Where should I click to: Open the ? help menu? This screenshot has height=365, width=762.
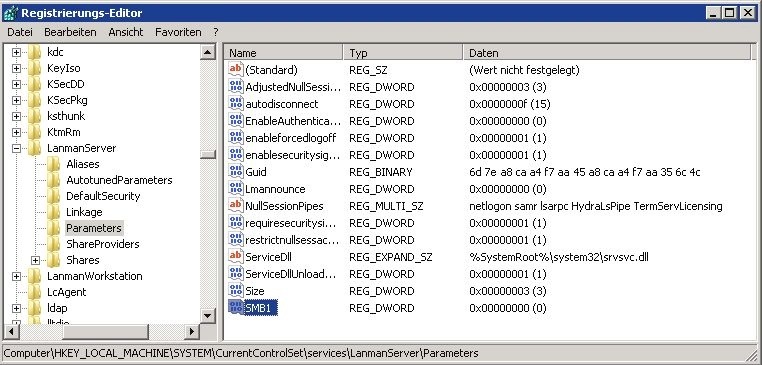tap(216, 33)
